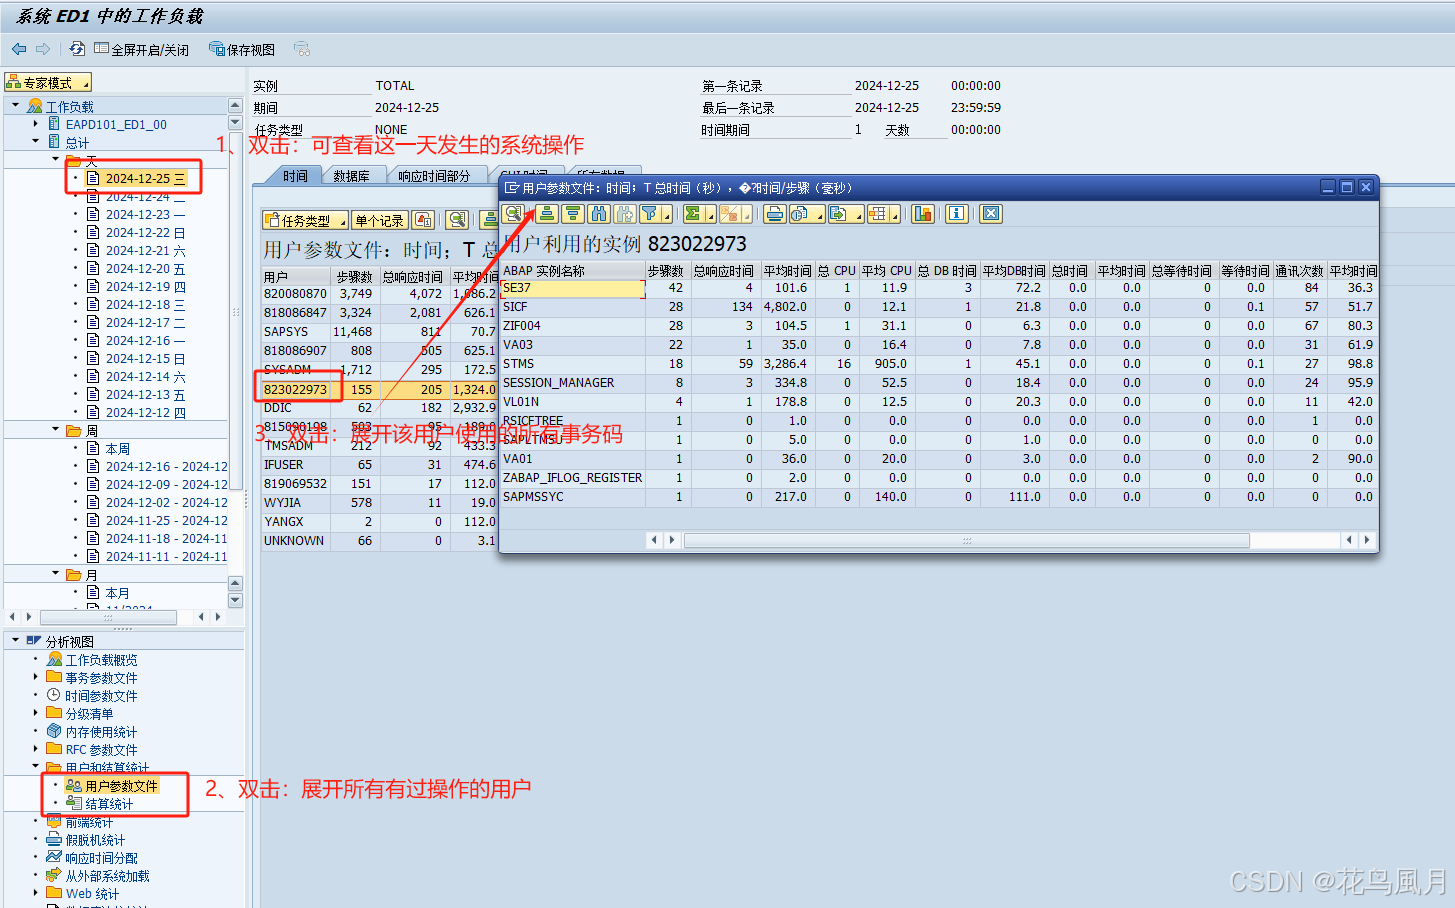Switch to the 时间 tab
The image size is (1455, 908).
coord(295,176)
